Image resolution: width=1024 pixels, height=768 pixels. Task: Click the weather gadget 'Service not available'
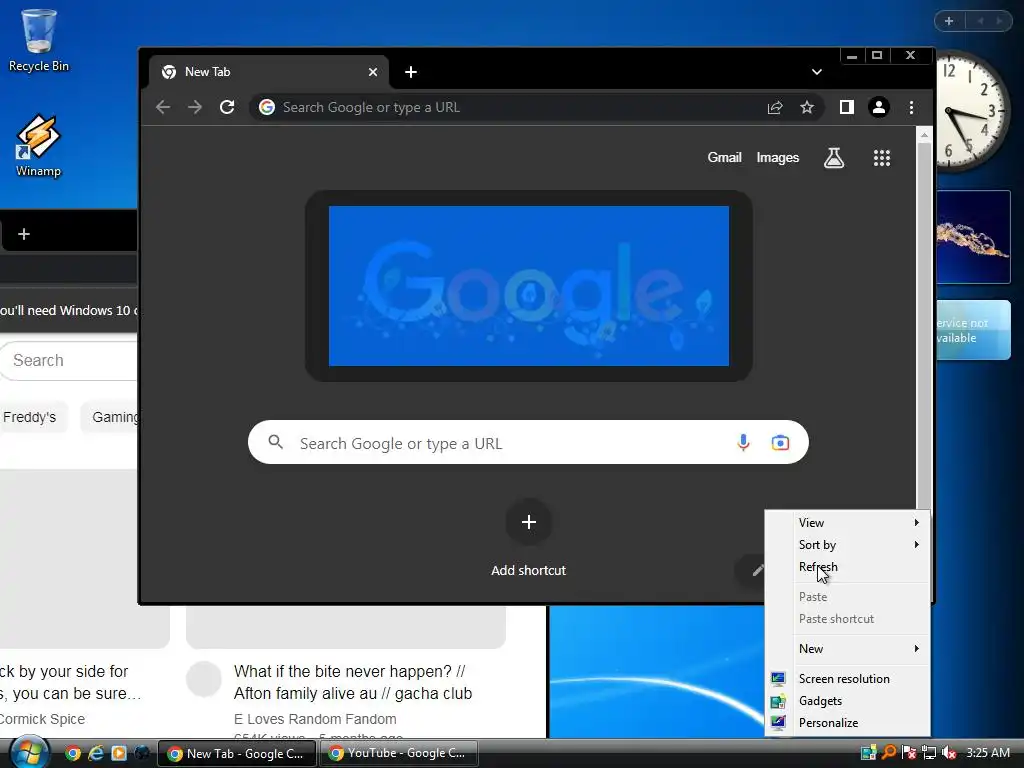point(974,330)
